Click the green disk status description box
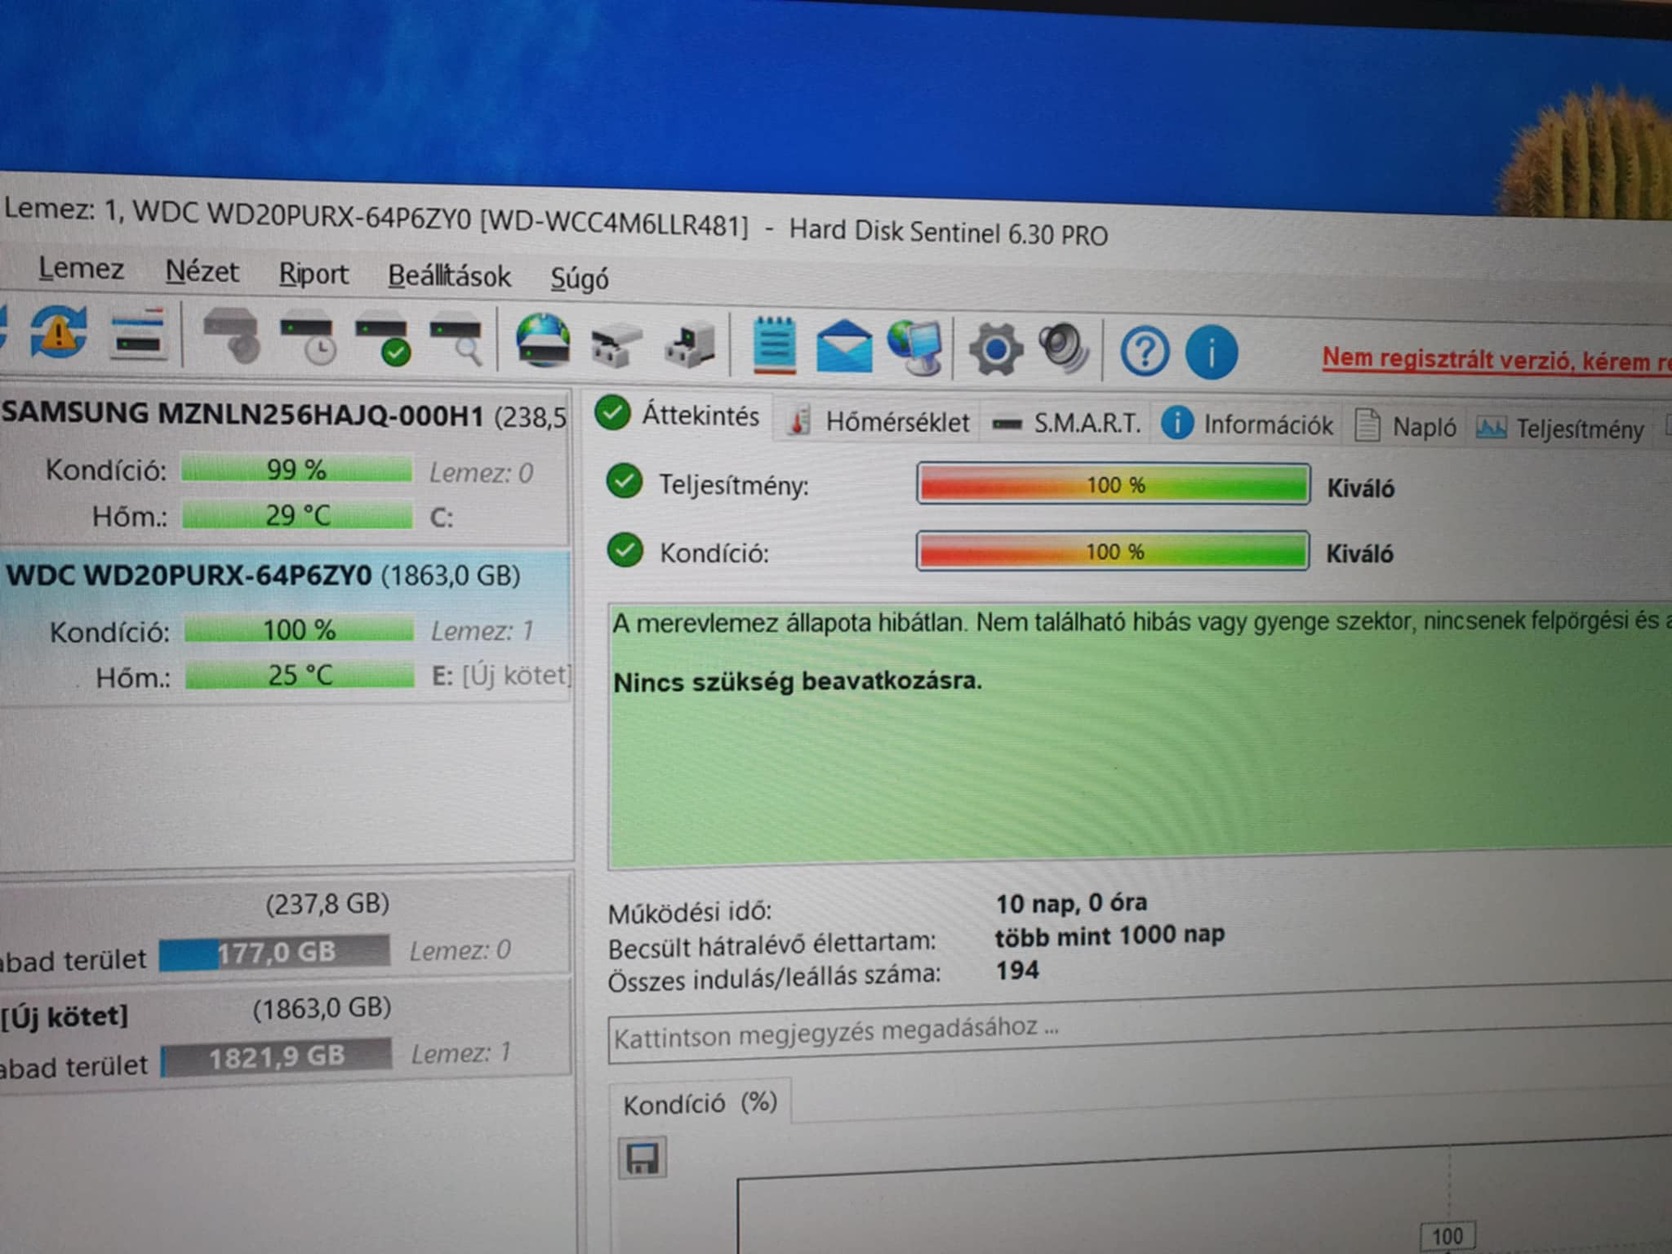1672x1254 pixels. click(1140, 734)
